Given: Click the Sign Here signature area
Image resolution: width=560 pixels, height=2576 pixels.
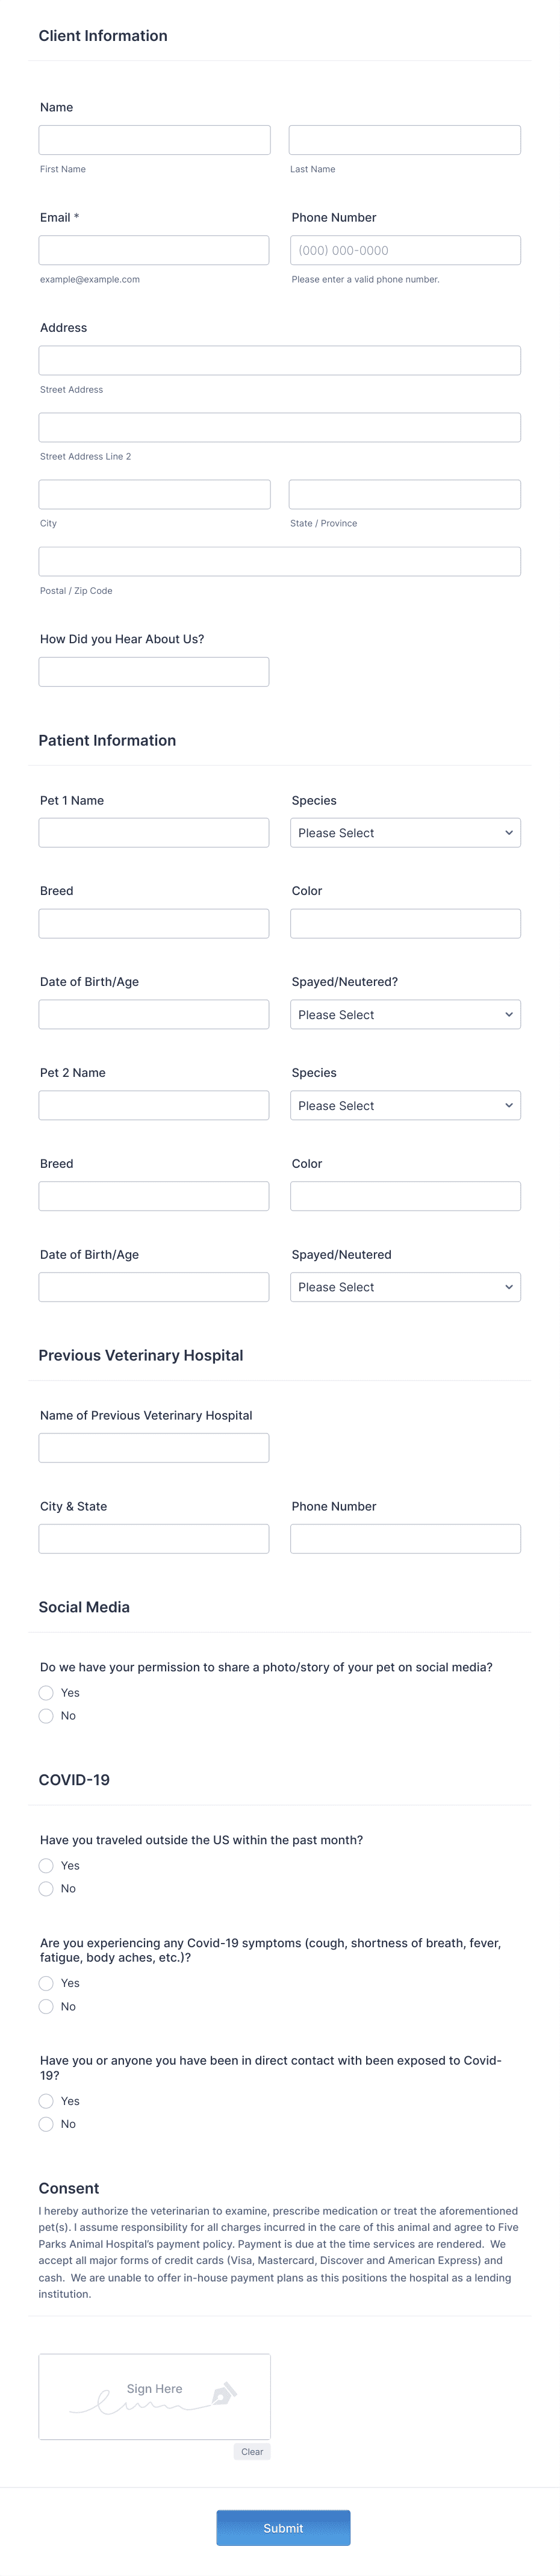Looking at the screenshot, I should pos(154,2397).
